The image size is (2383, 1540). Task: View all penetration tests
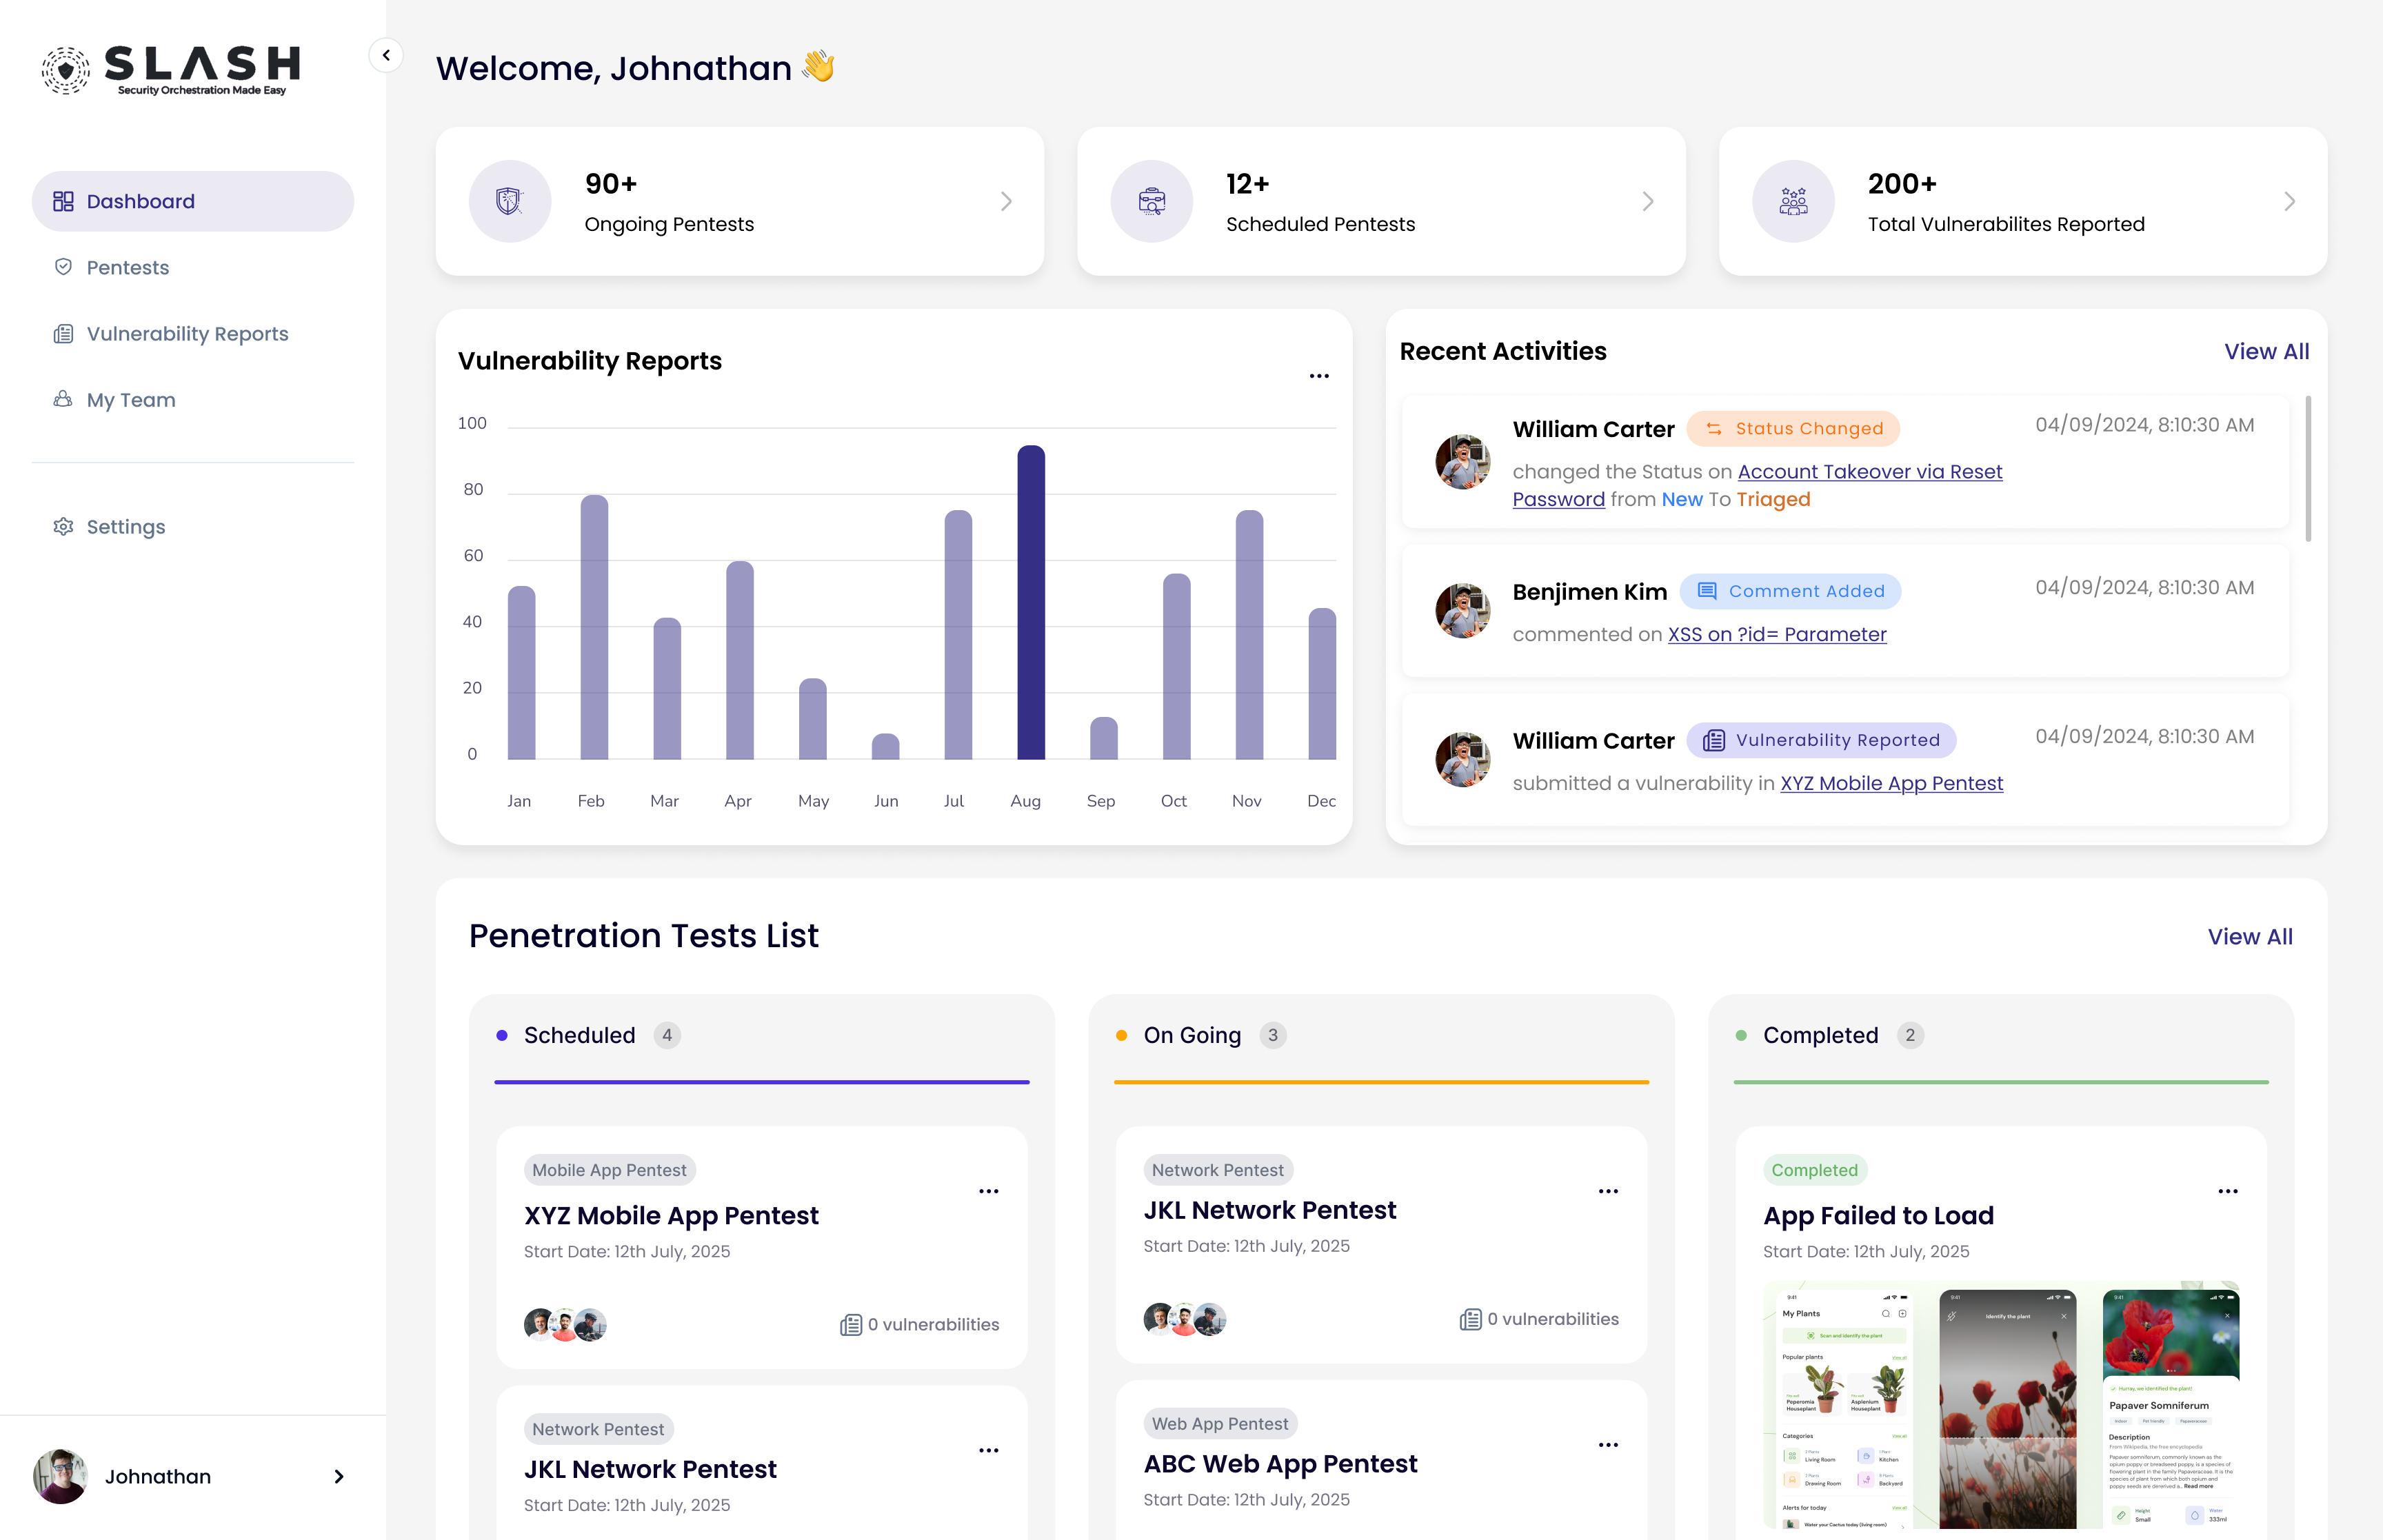pyautogui.click(x=2250, y=936)
